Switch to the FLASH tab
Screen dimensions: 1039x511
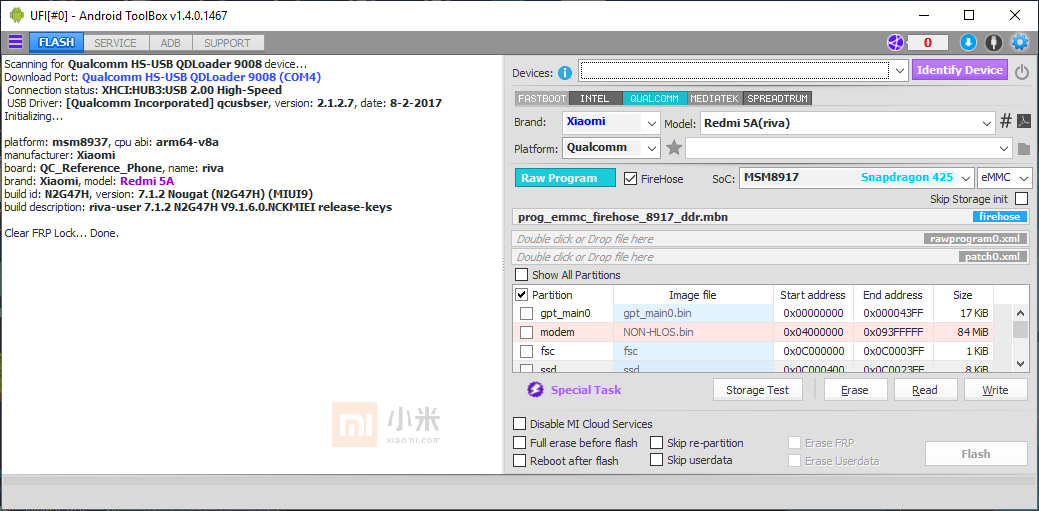click(x=56, y=42)
